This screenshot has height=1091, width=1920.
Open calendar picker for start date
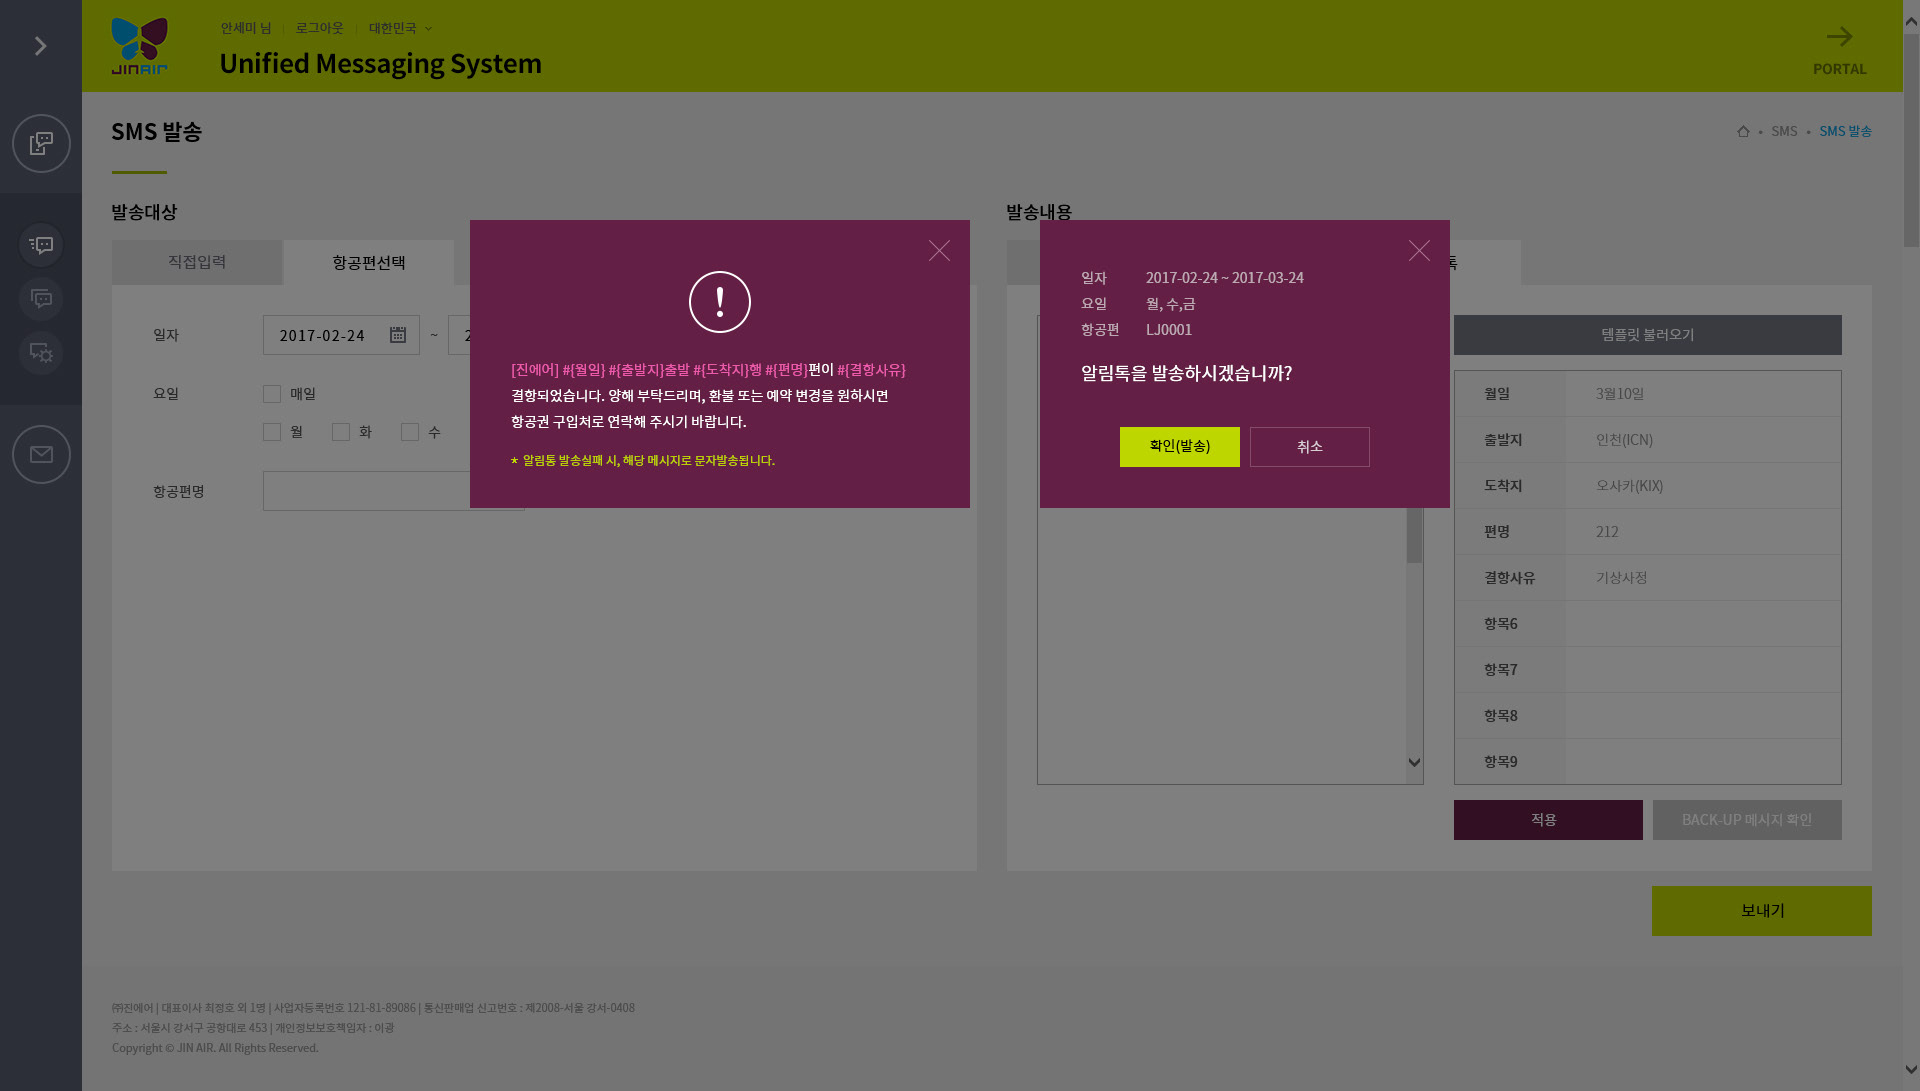[398, 335]
